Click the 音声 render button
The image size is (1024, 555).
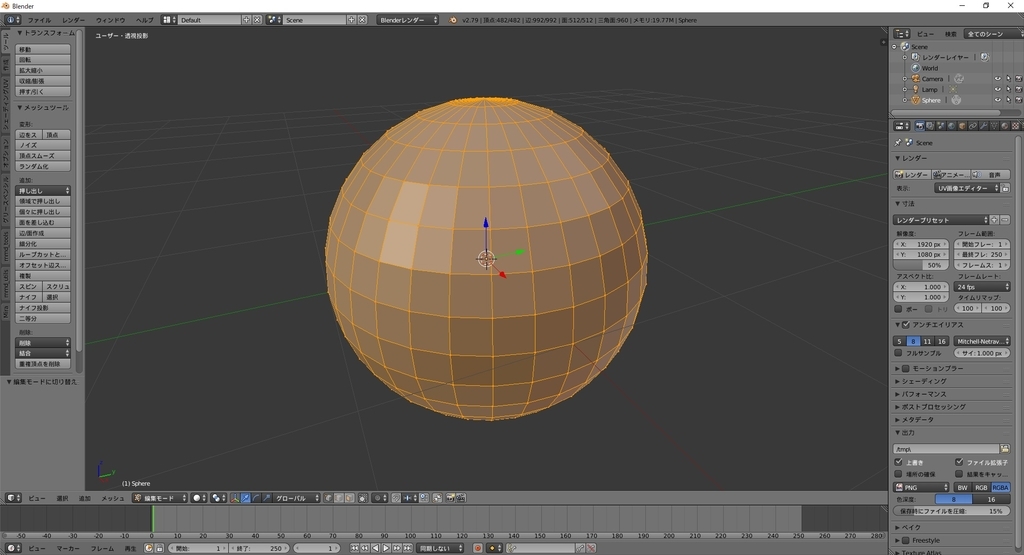point(990,174)
